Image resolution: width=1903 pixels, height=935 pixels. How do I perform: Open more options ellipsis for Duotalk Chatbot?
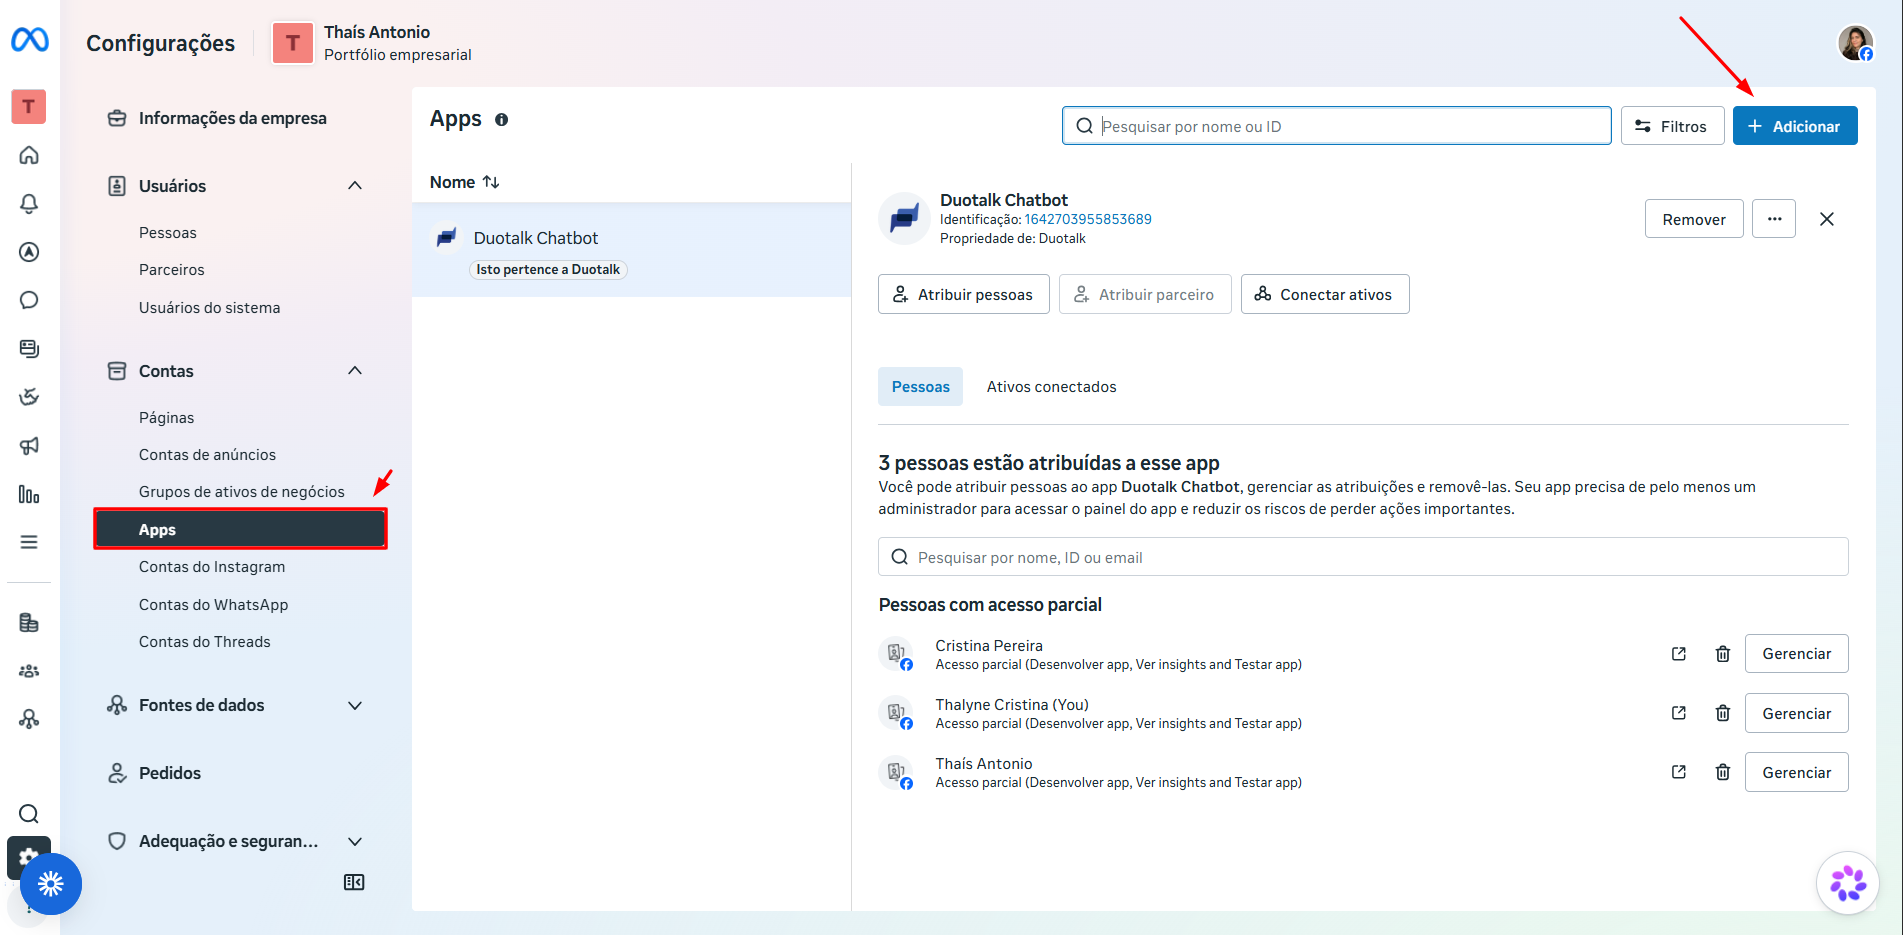point(1774,219)
